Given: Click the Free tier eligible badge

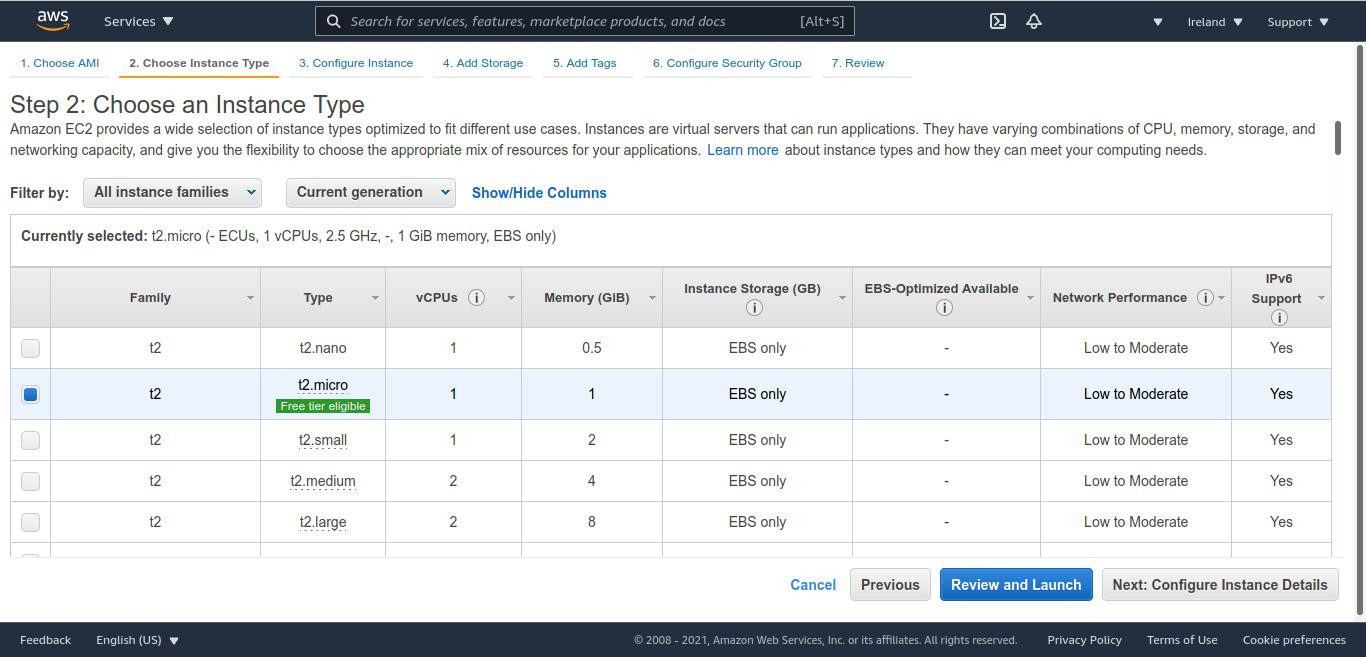Looking at the screenshot, I should click(x=323, y=406).
